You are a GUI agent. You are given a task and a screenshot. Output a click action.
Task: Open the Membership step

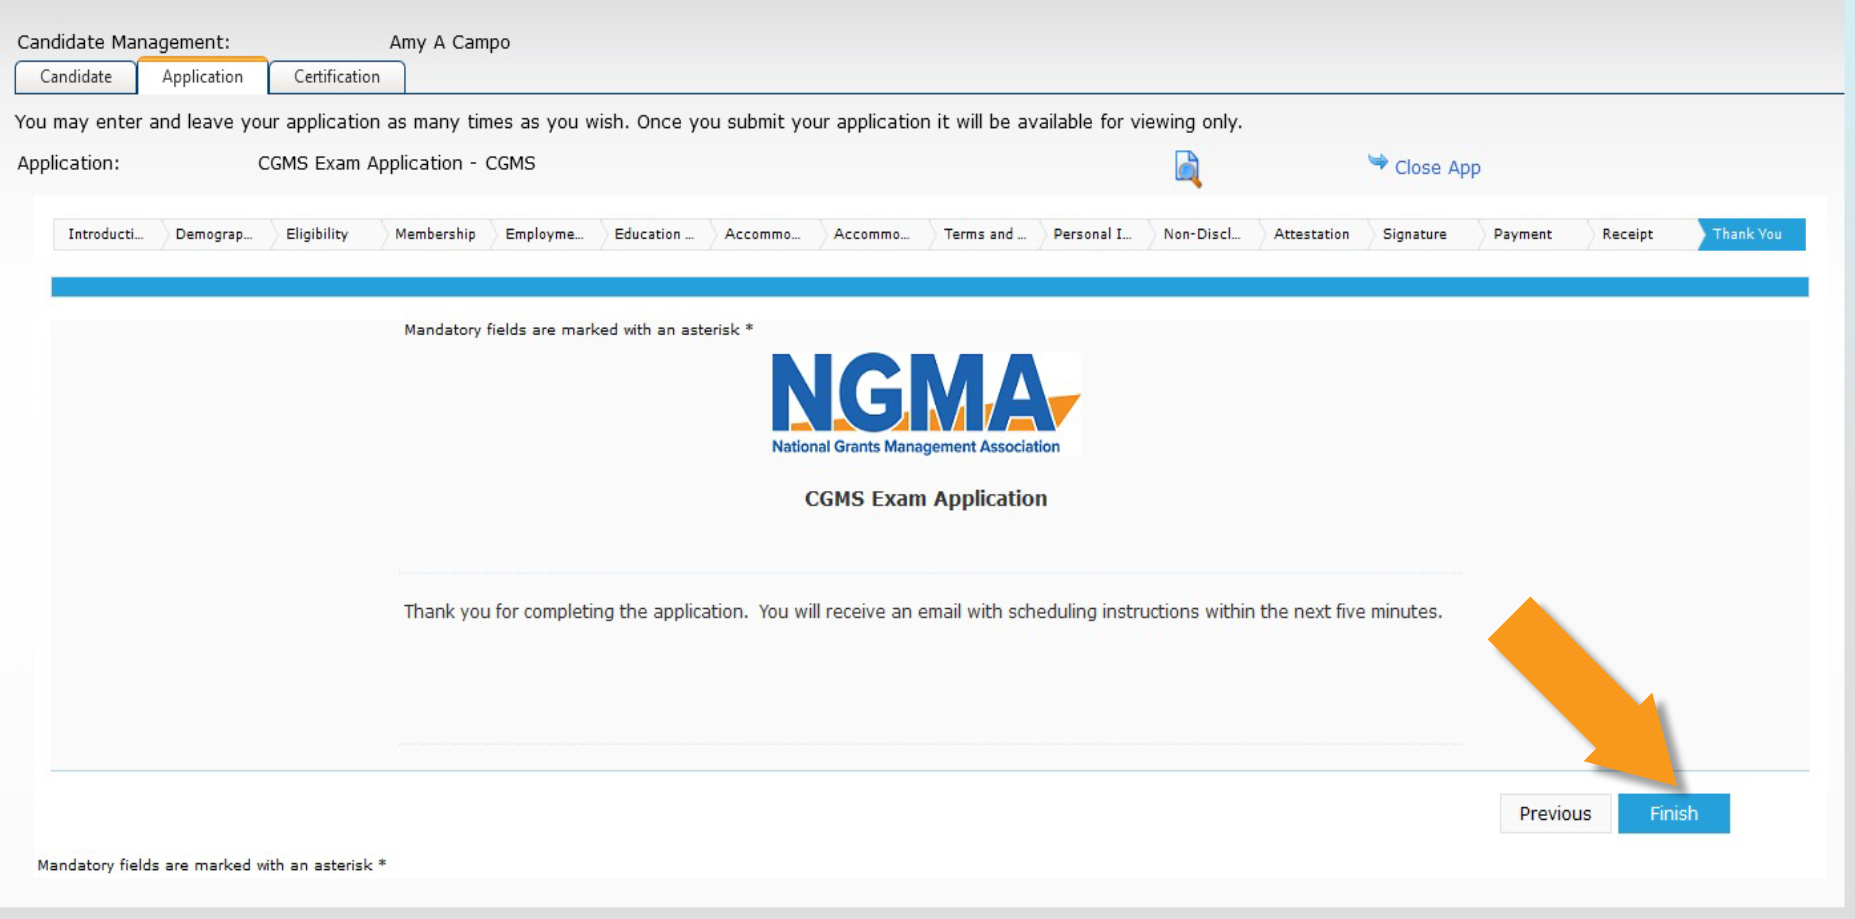point(434,234)
